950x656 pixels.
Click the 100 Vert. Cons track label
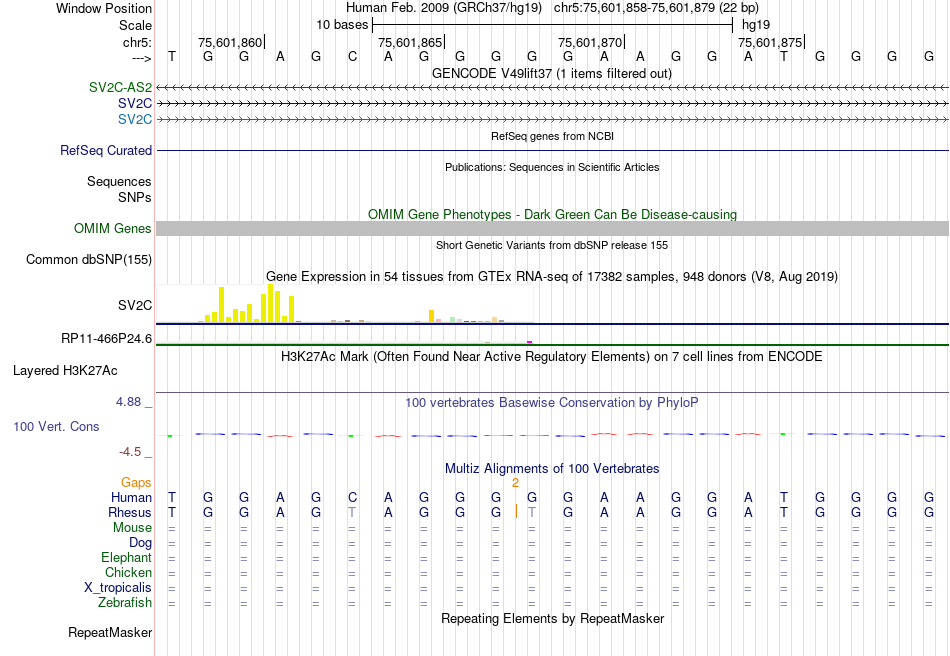(56, 426)
